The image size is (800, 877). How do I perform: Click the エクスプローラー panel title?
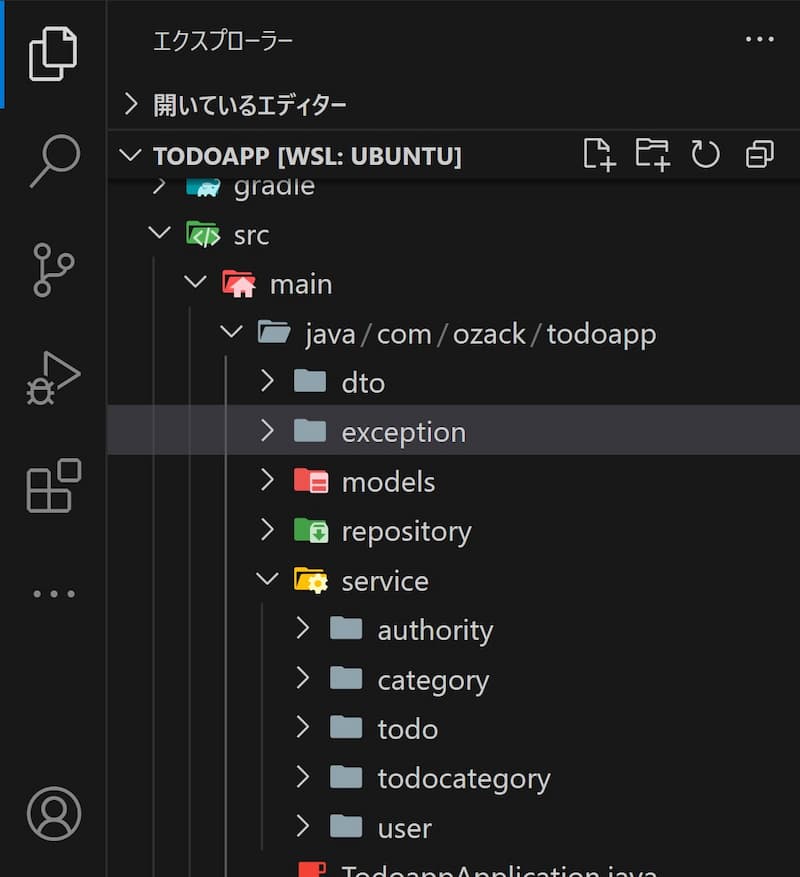coord(223,41)
